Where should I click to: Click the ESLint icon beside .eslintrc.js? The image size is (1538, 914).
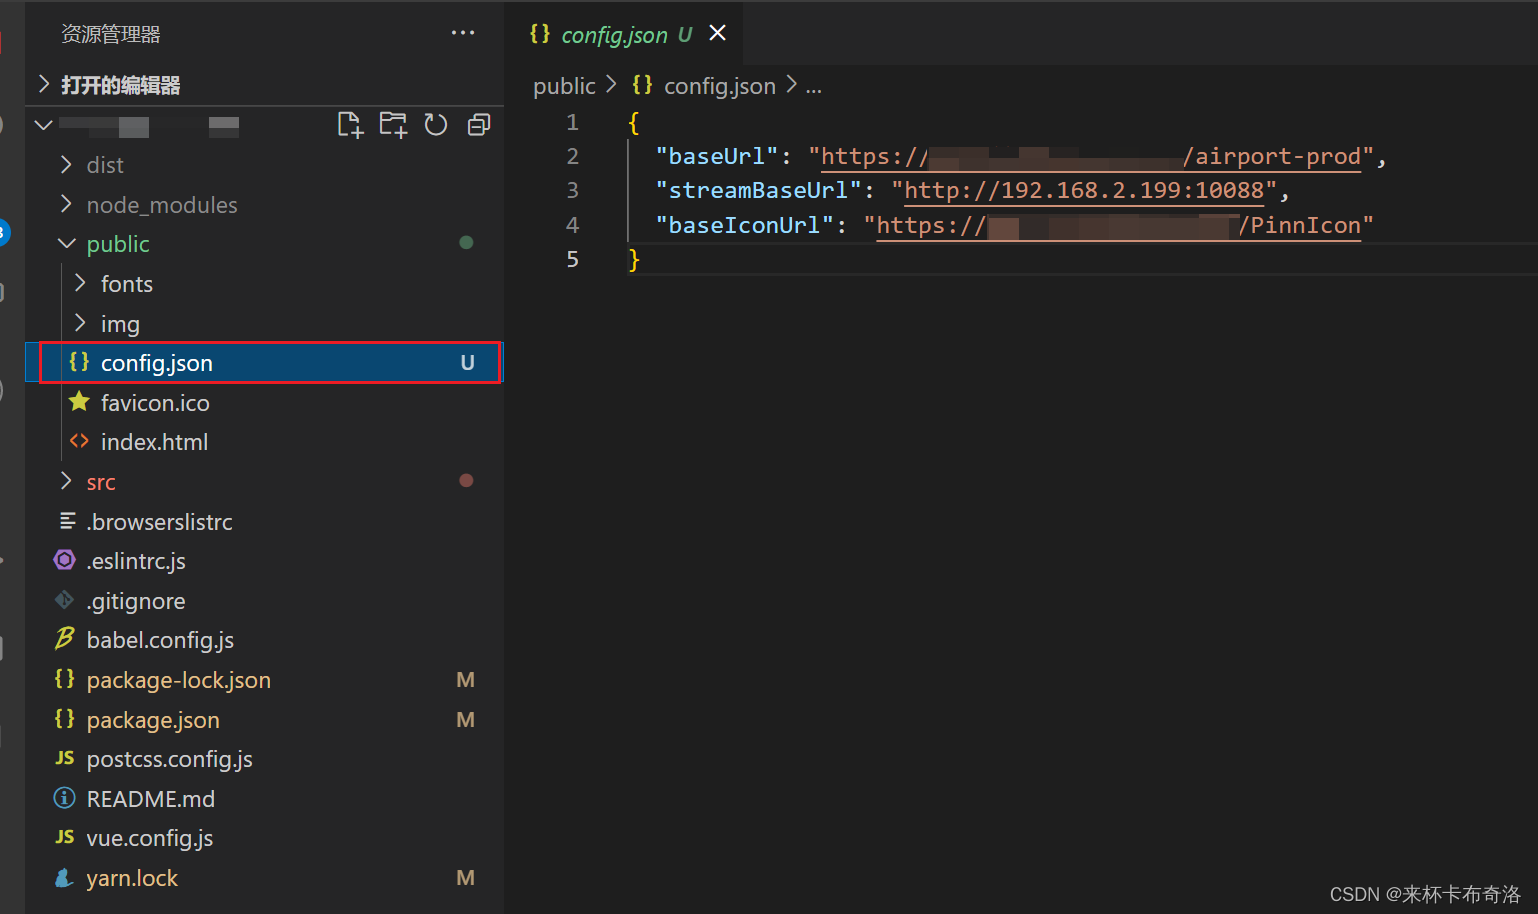coord(65,560)
